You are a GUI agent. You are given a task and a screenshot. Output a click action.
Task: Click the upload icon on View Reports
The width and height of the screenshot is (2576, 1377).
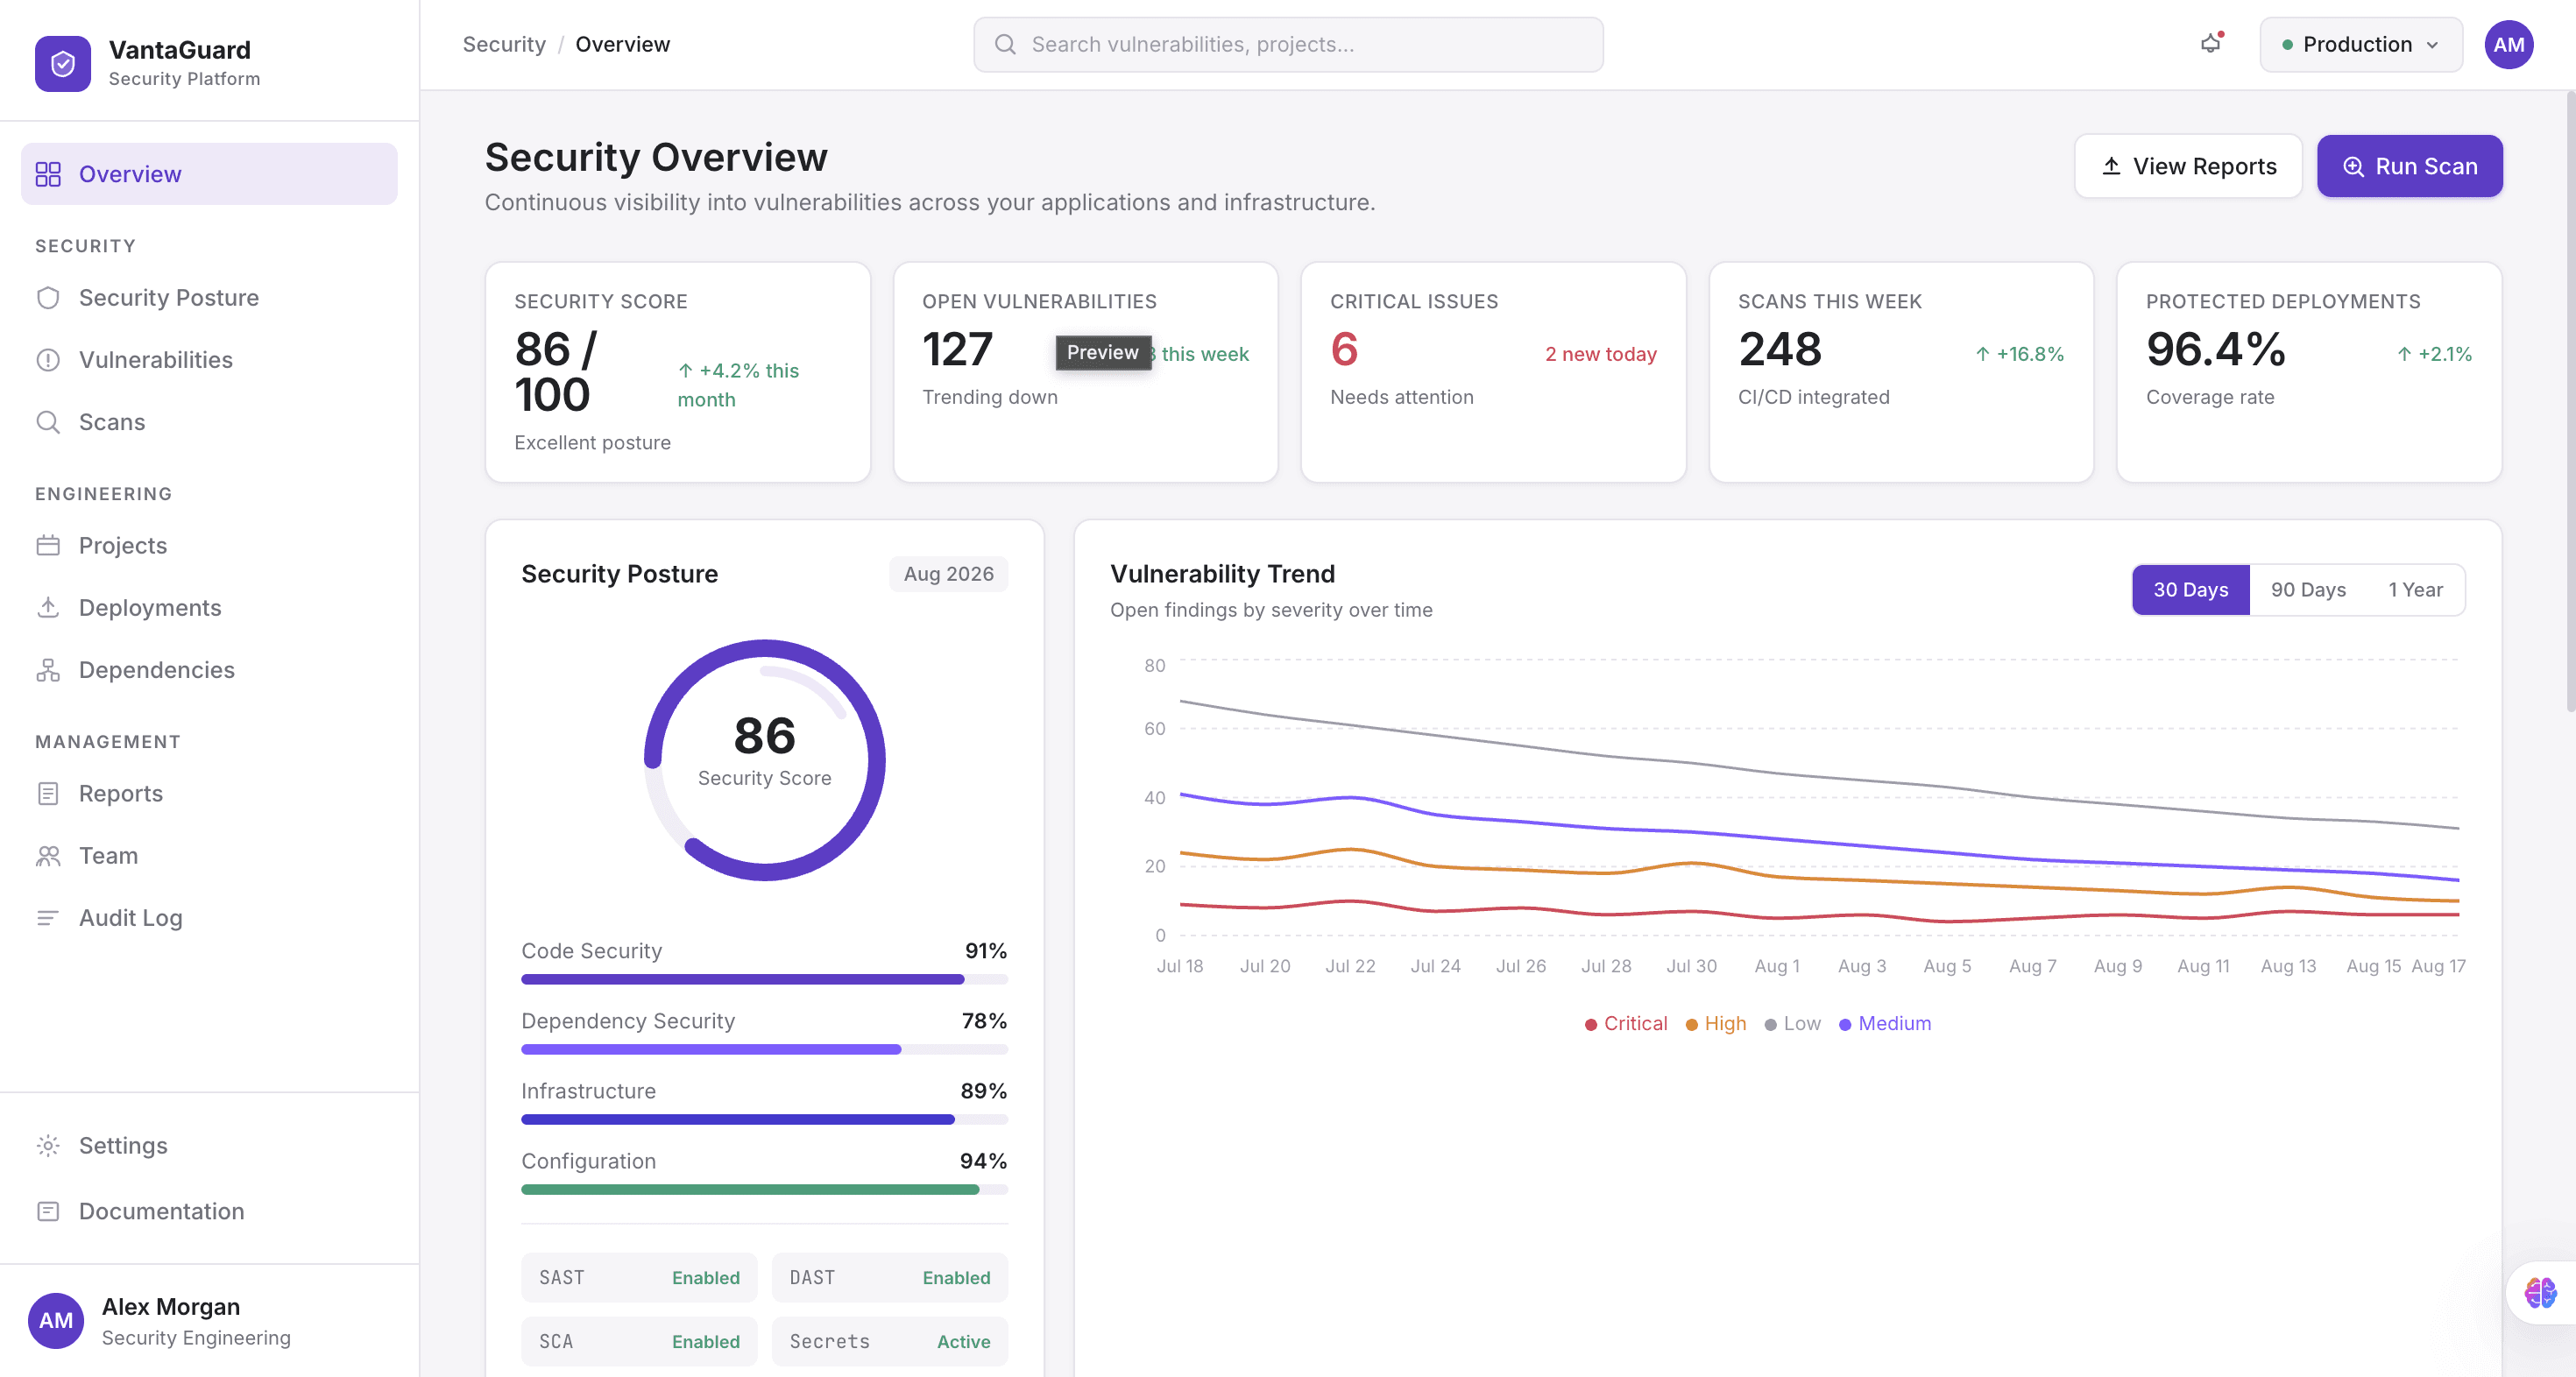2111,166
